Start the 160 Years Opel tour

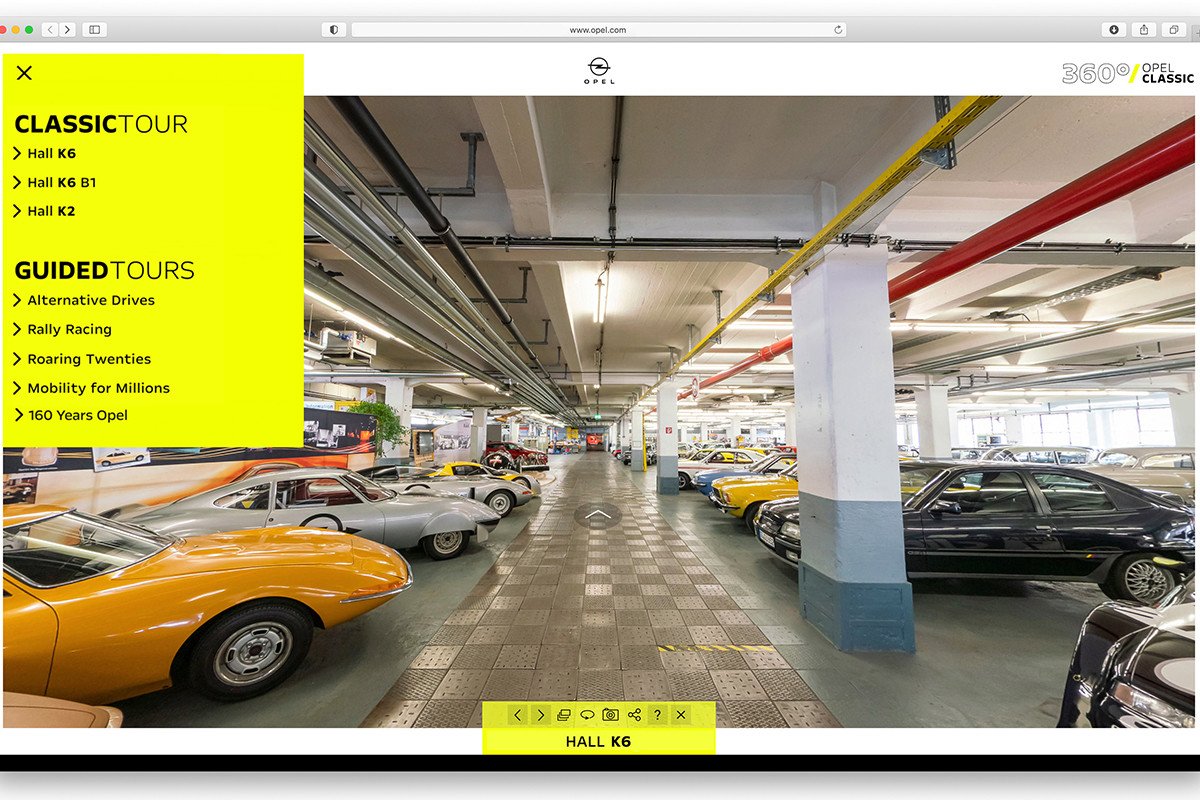pos(71,415)
